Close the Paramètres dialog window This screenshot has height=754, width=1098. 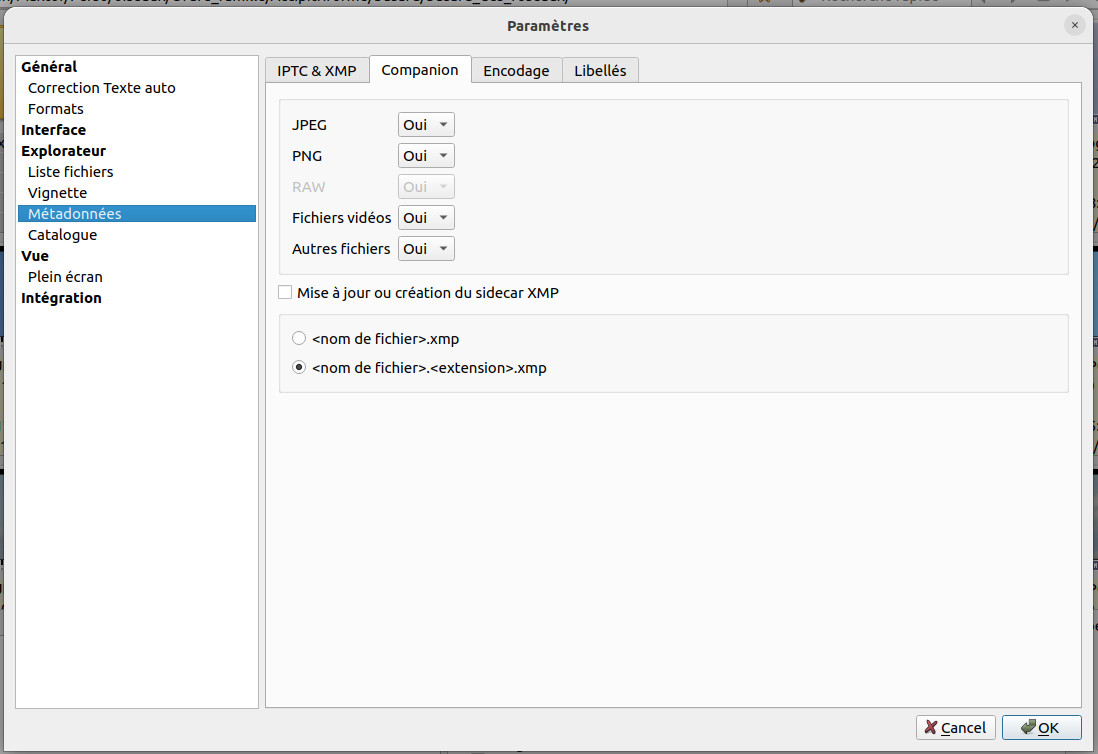click(1075, 25)
